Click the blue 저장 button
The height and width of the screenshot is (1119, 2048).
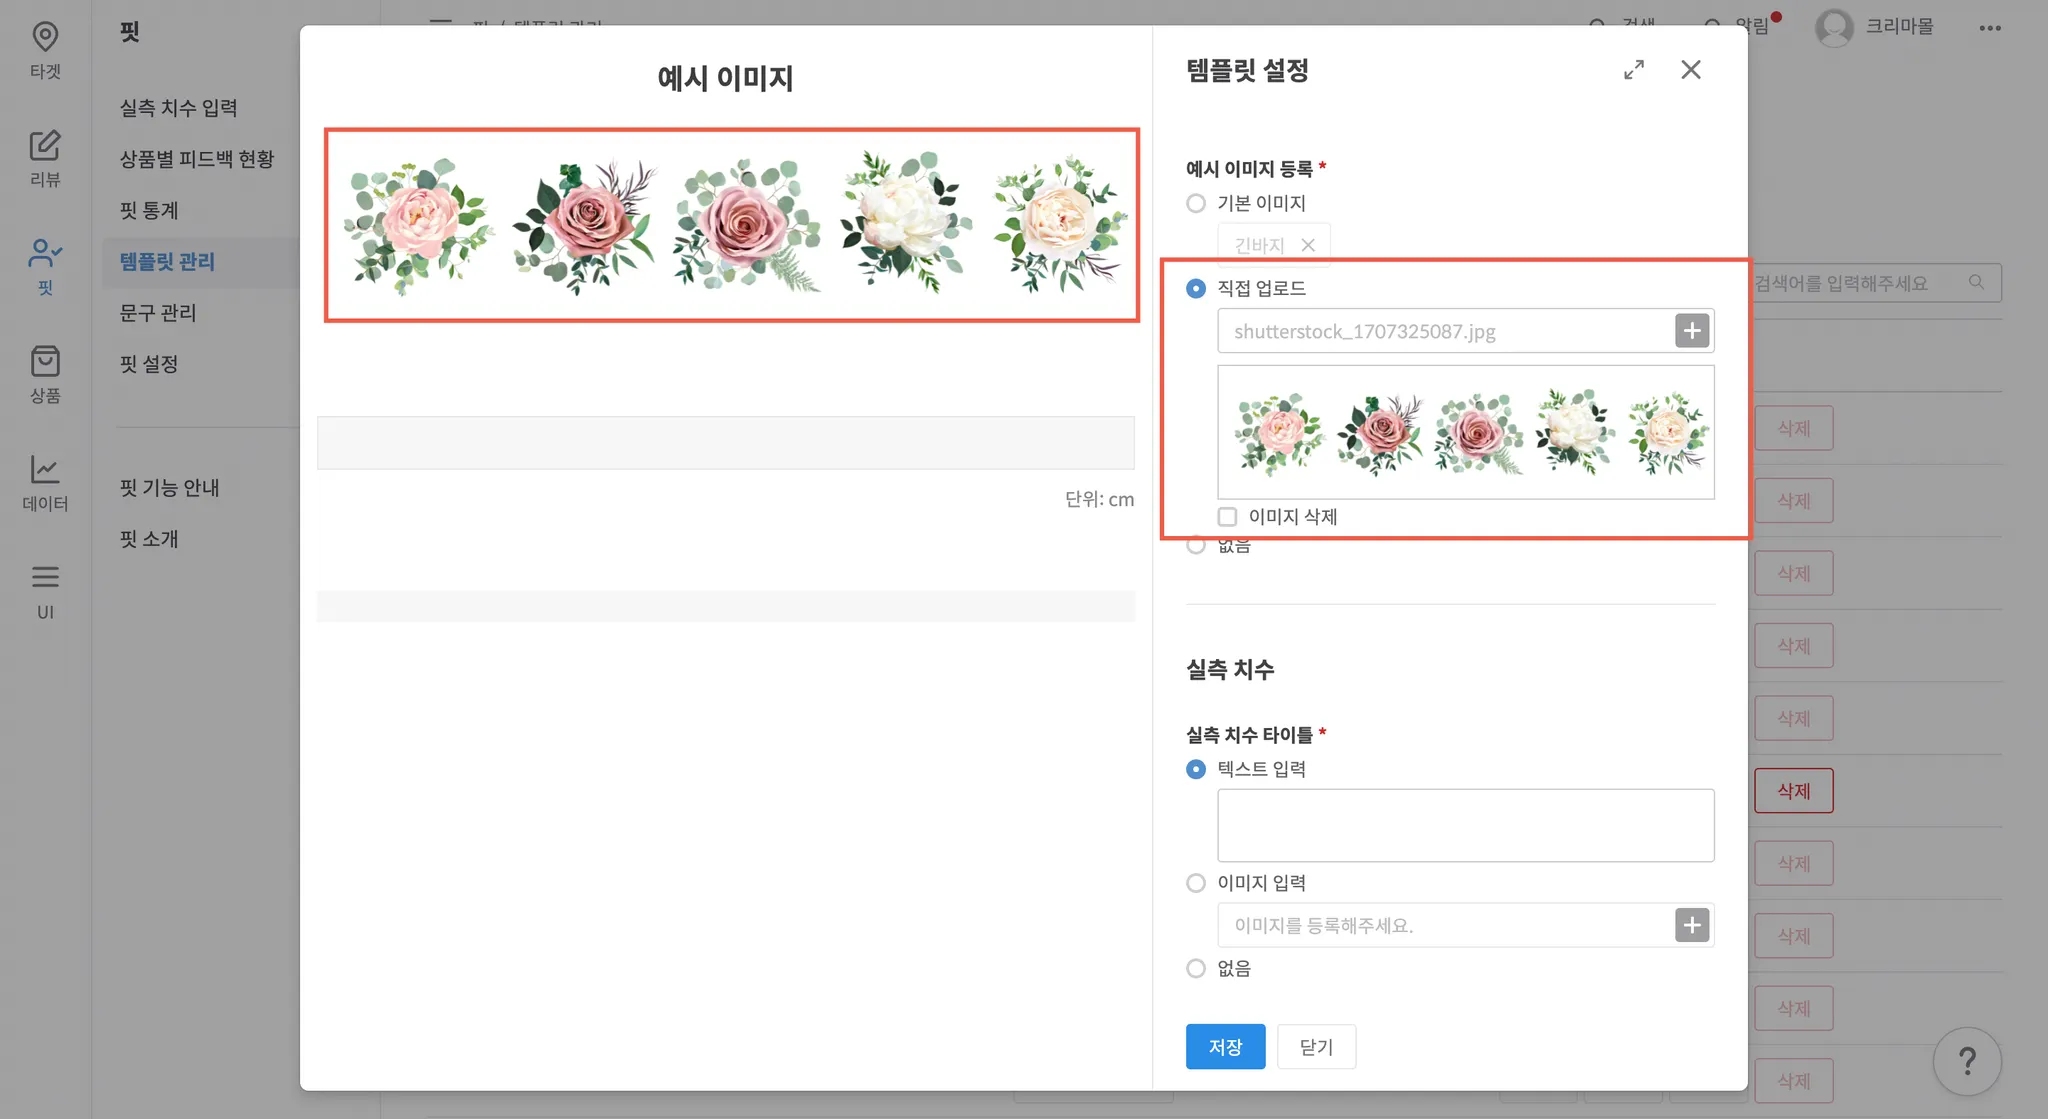(x=1225, y=1047)
